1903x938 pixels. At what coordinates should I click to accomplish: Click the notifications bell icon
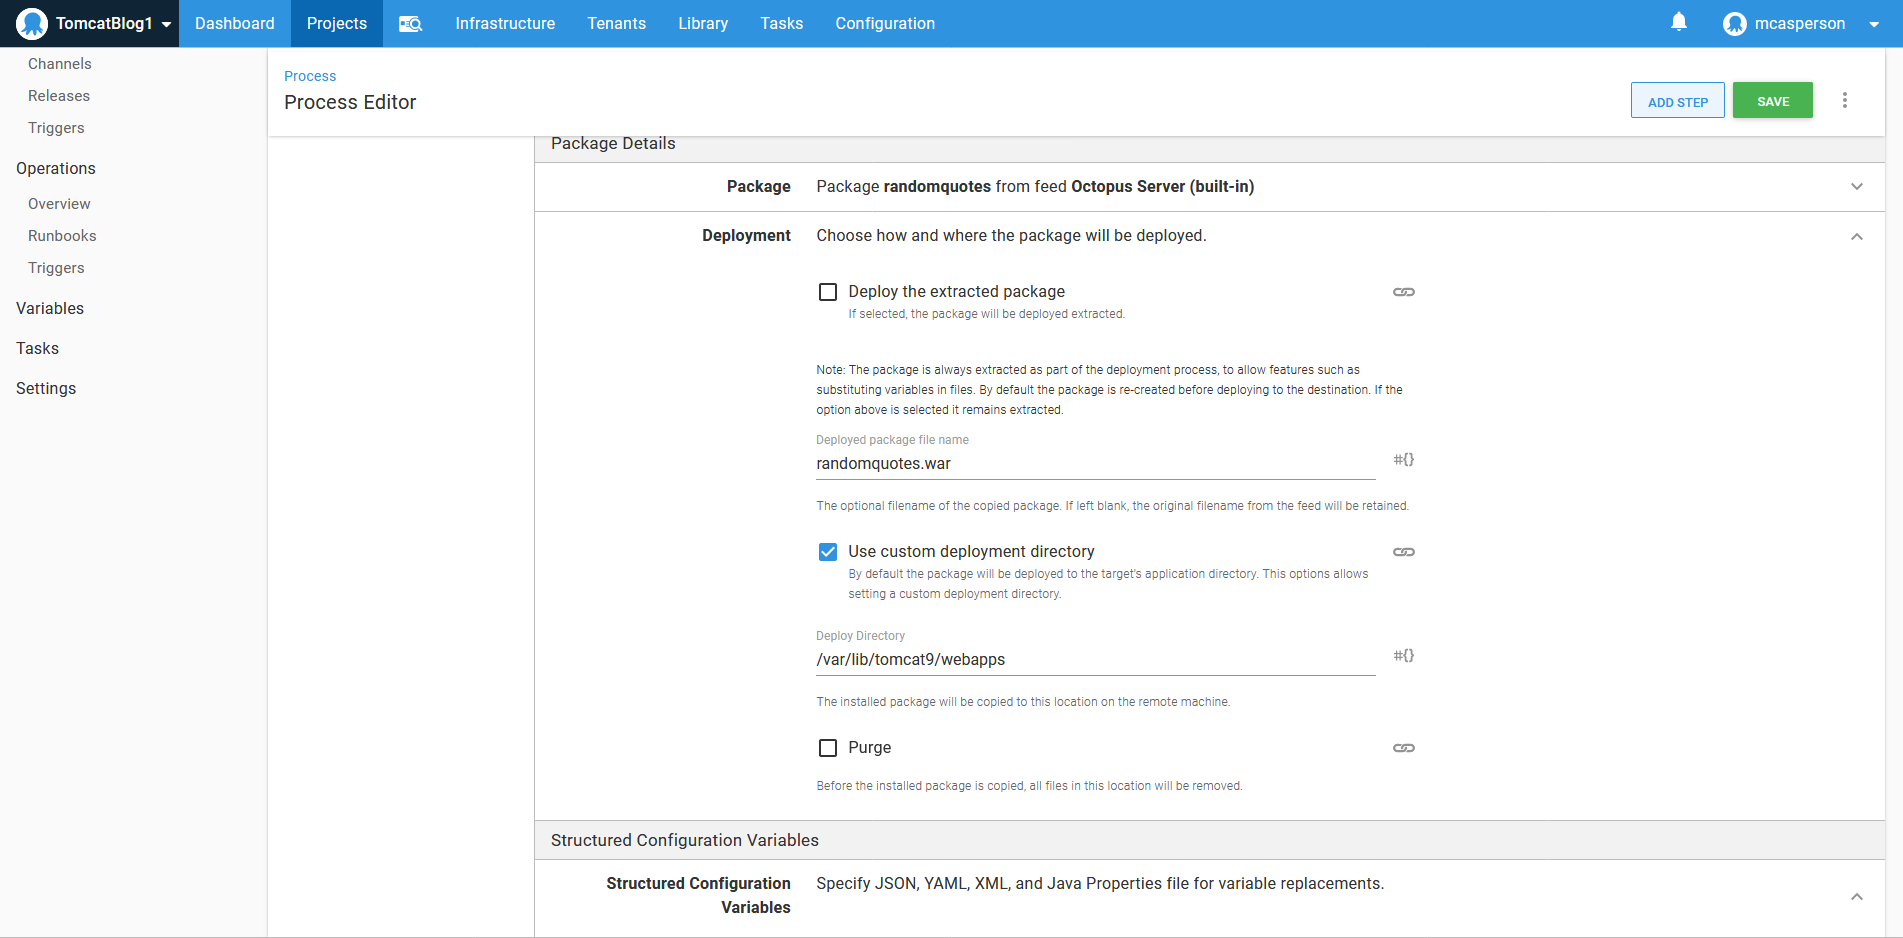1678,22
